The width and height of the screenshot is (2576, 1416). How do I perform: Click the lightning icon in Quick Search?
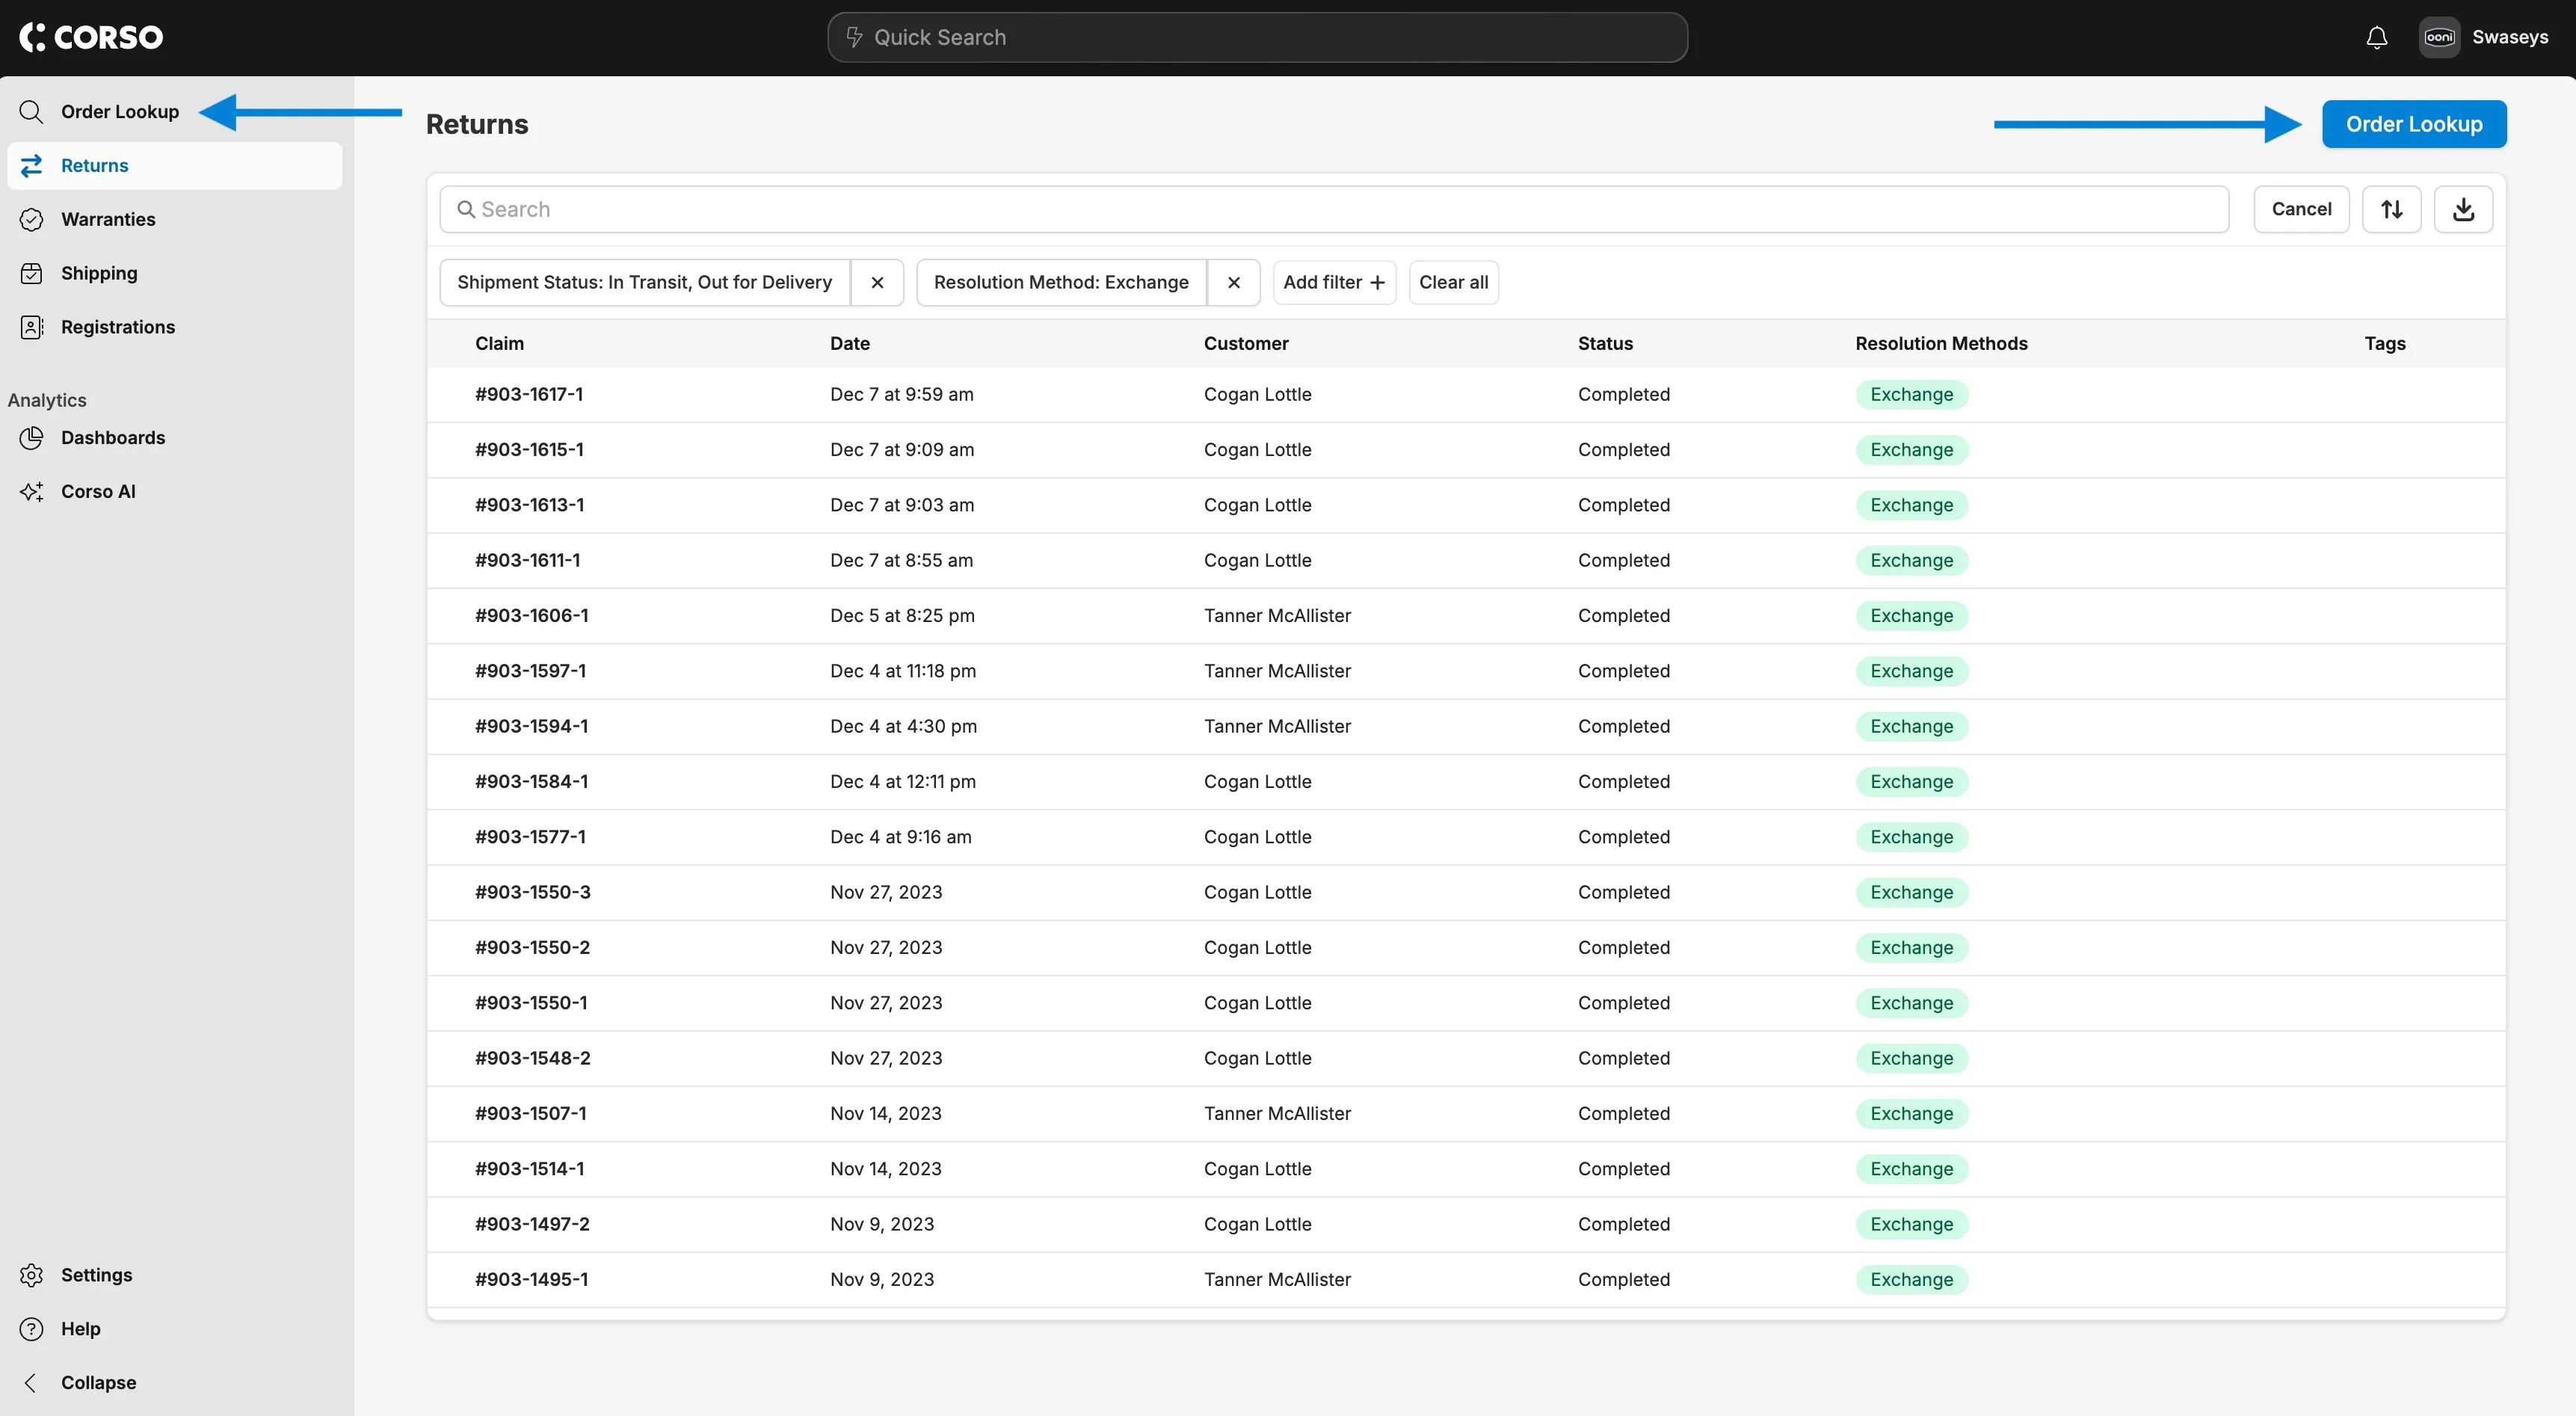(x=854, y=37)
